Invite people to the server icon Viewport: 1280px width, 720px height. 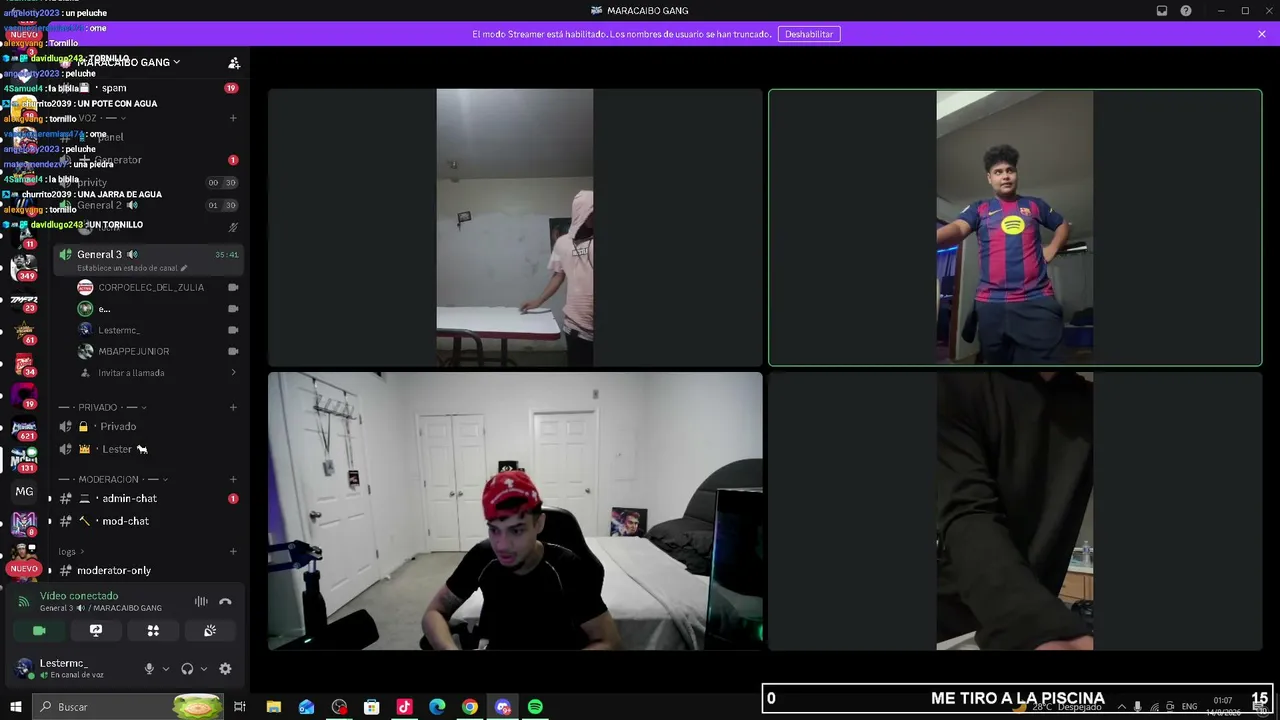point(234,63)
